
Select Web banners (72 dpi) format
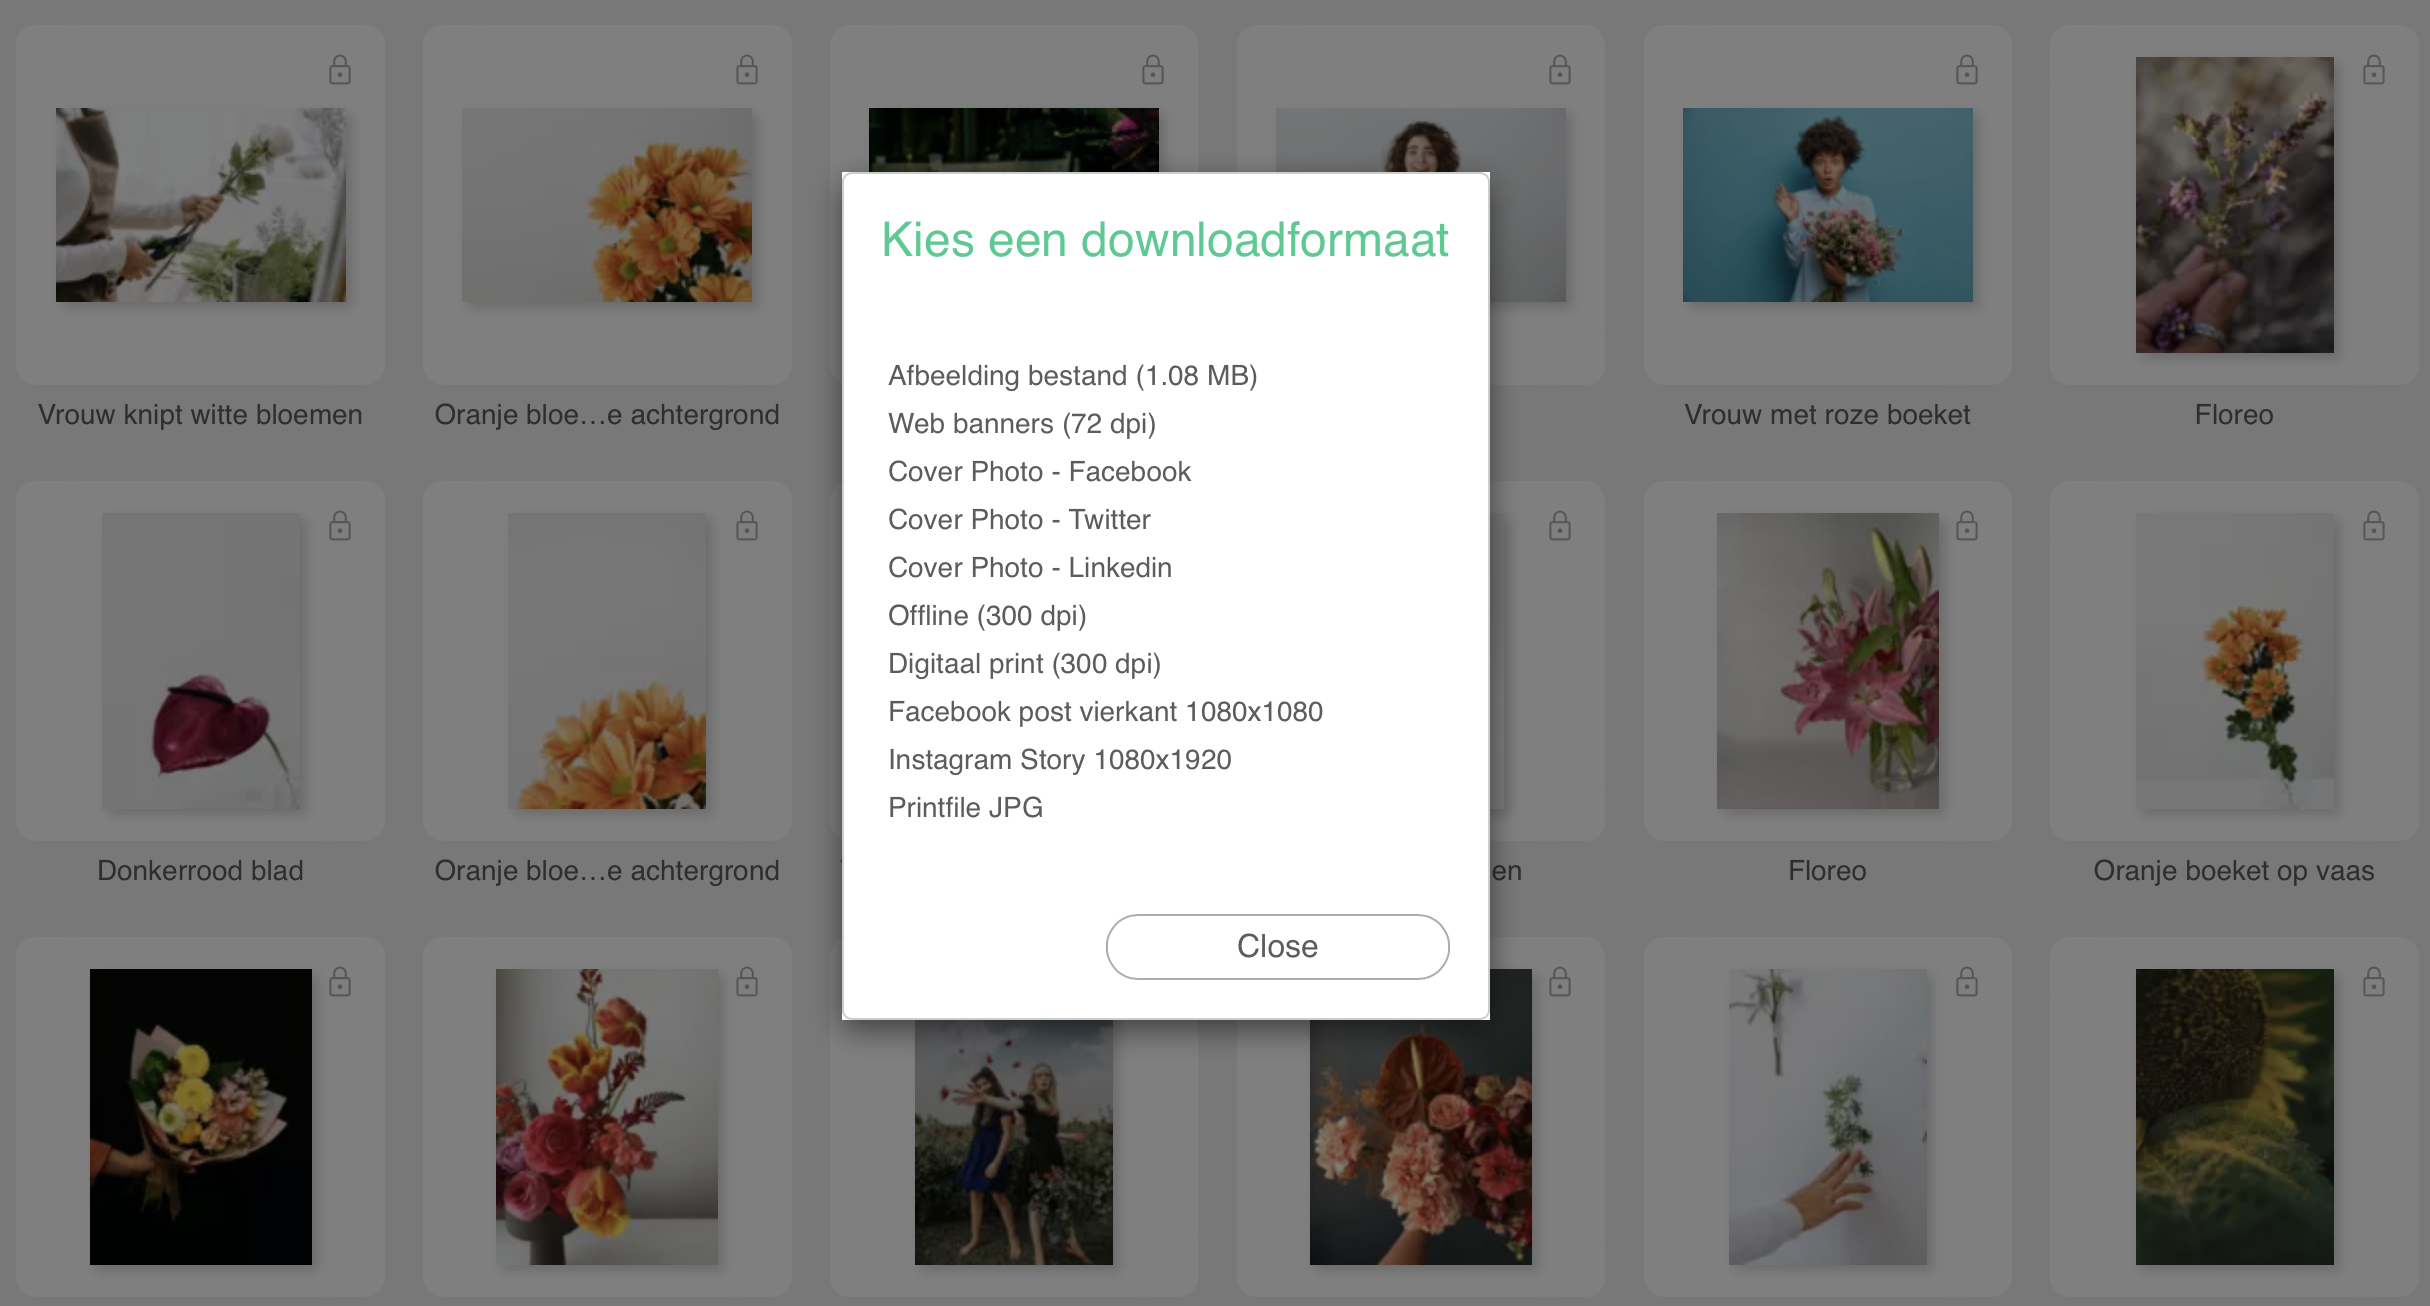pos(1021,424)
